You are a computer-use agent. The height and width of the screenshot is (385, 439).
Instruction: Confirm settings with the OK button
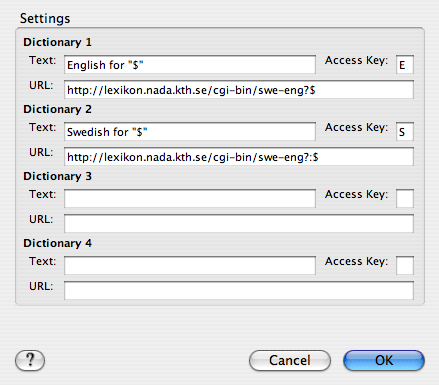[384, 360]
